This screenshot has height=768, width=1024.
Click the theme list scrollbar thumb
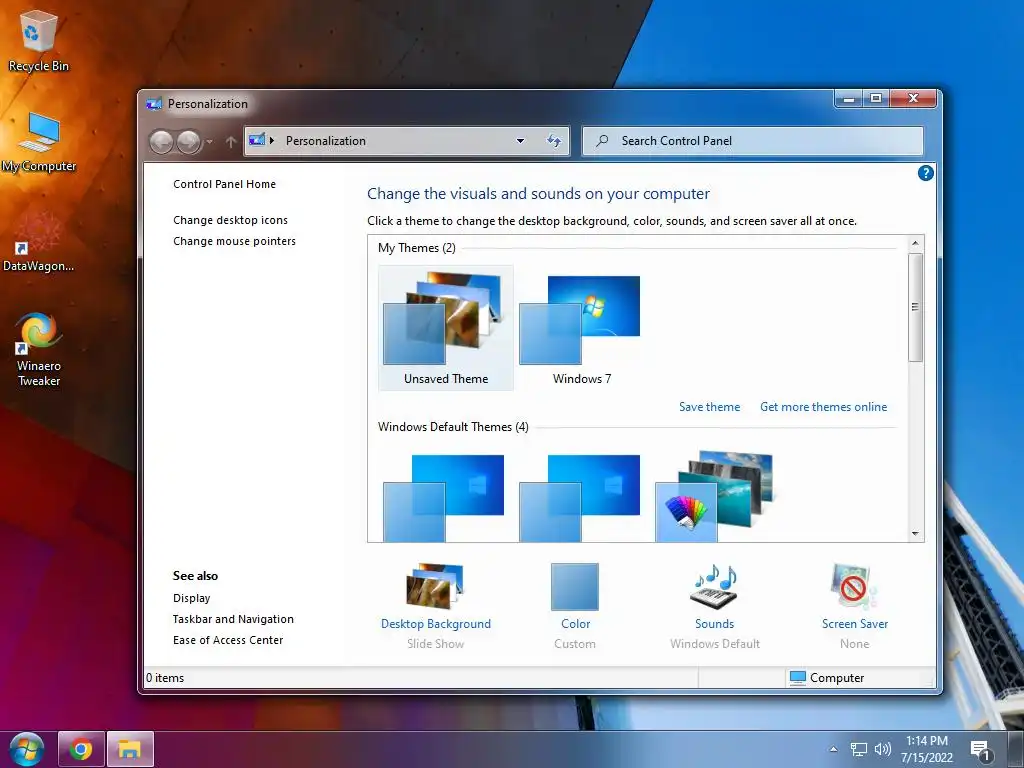tap(915, 307)
